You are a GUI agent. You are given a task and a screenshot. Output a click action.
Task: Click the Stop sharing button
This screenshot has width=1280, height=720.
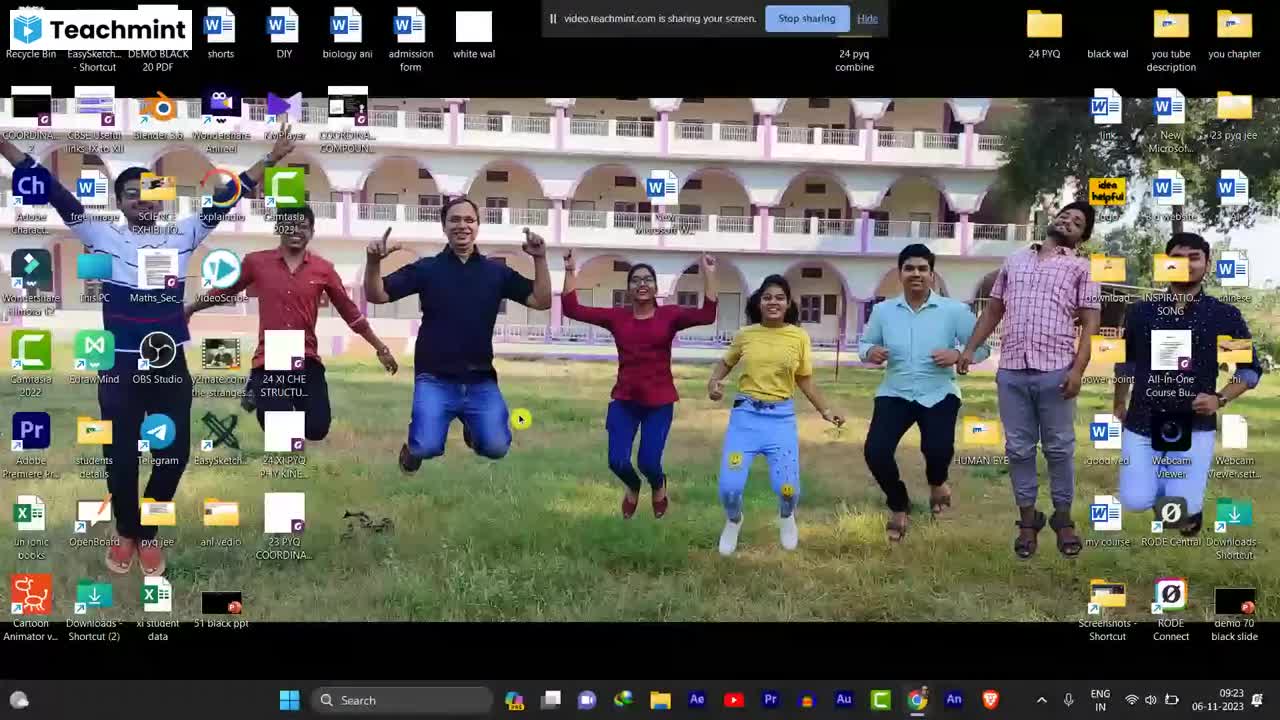click(806, 18)
